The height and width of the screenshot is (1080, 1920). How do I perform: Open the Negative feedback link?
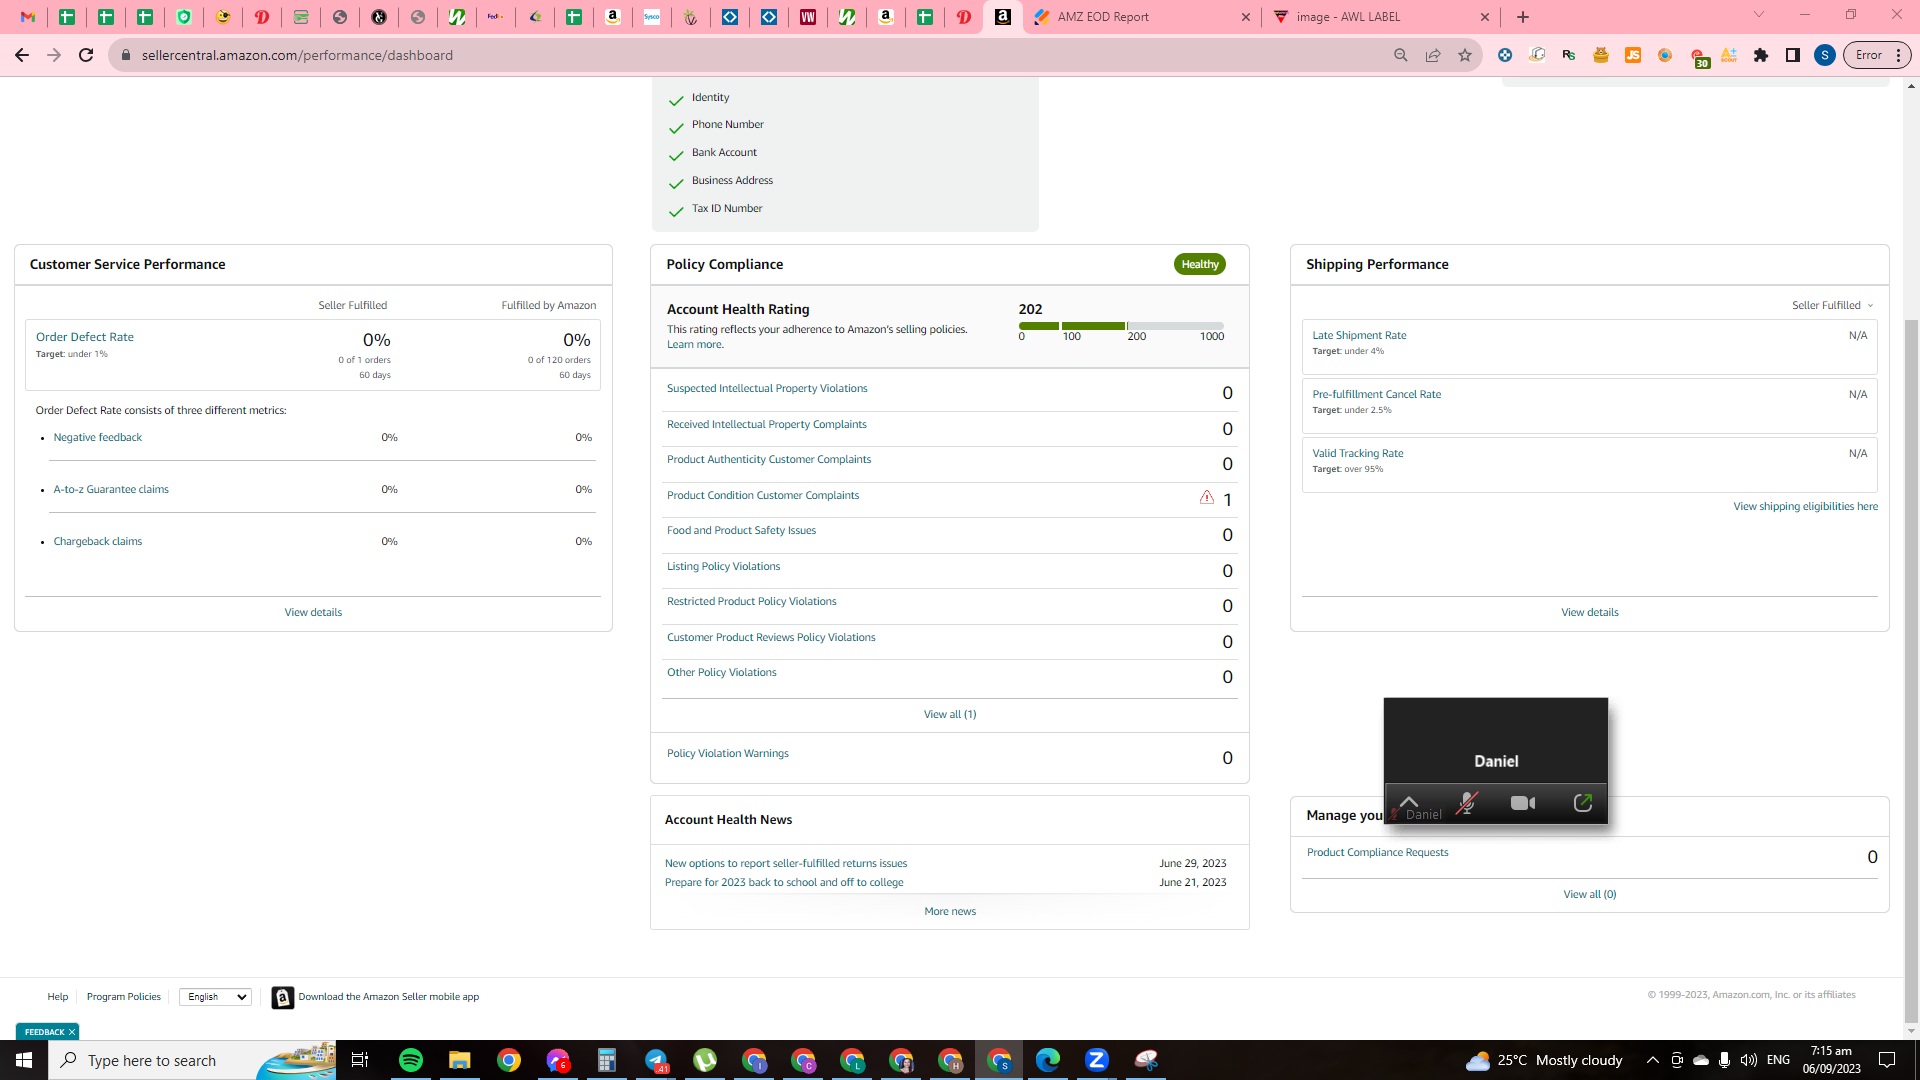98,438
